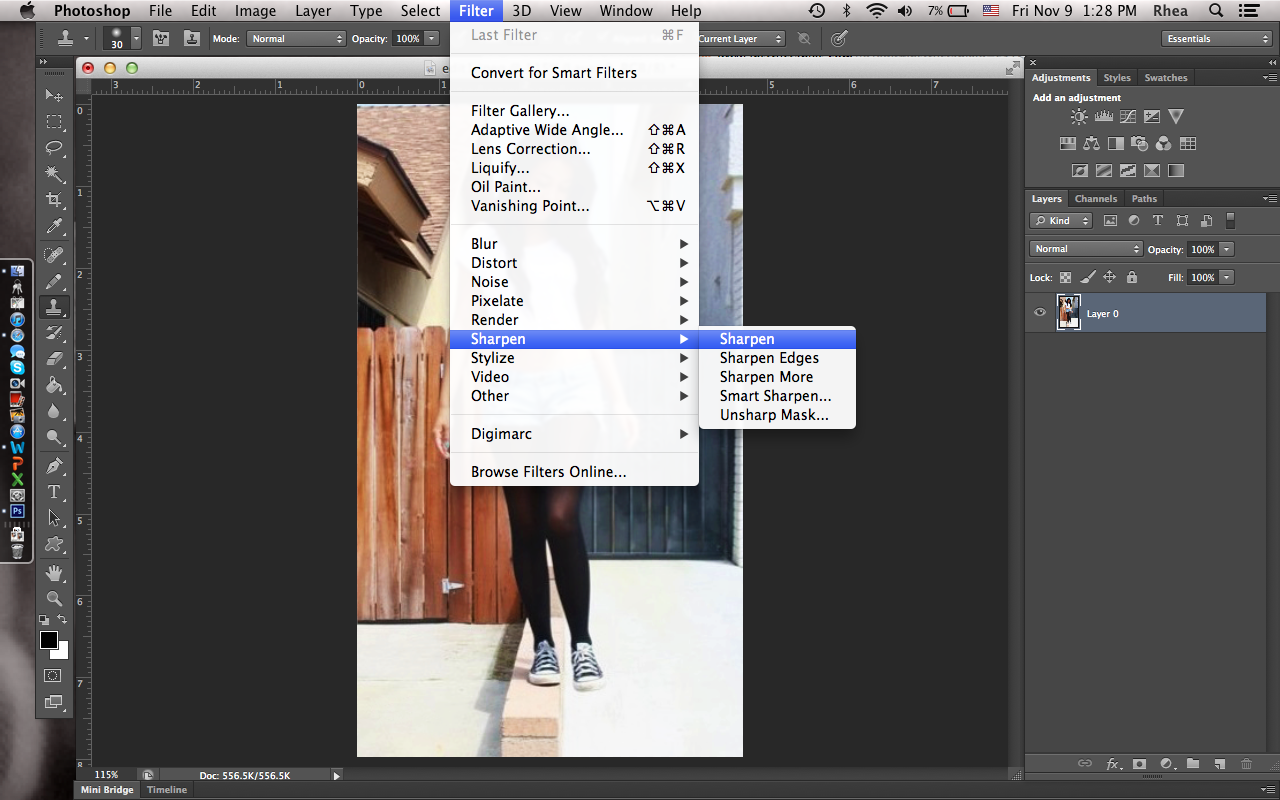Open the options bar Opacity dropdown arrow
Viewport: 1280px width, 800px height.
point(432,39)
